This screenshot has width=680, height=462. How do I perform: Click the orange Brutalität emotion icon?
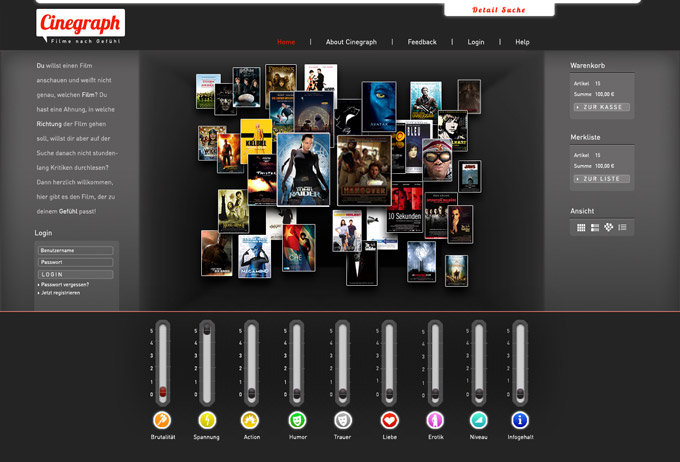tap(162, 421)
